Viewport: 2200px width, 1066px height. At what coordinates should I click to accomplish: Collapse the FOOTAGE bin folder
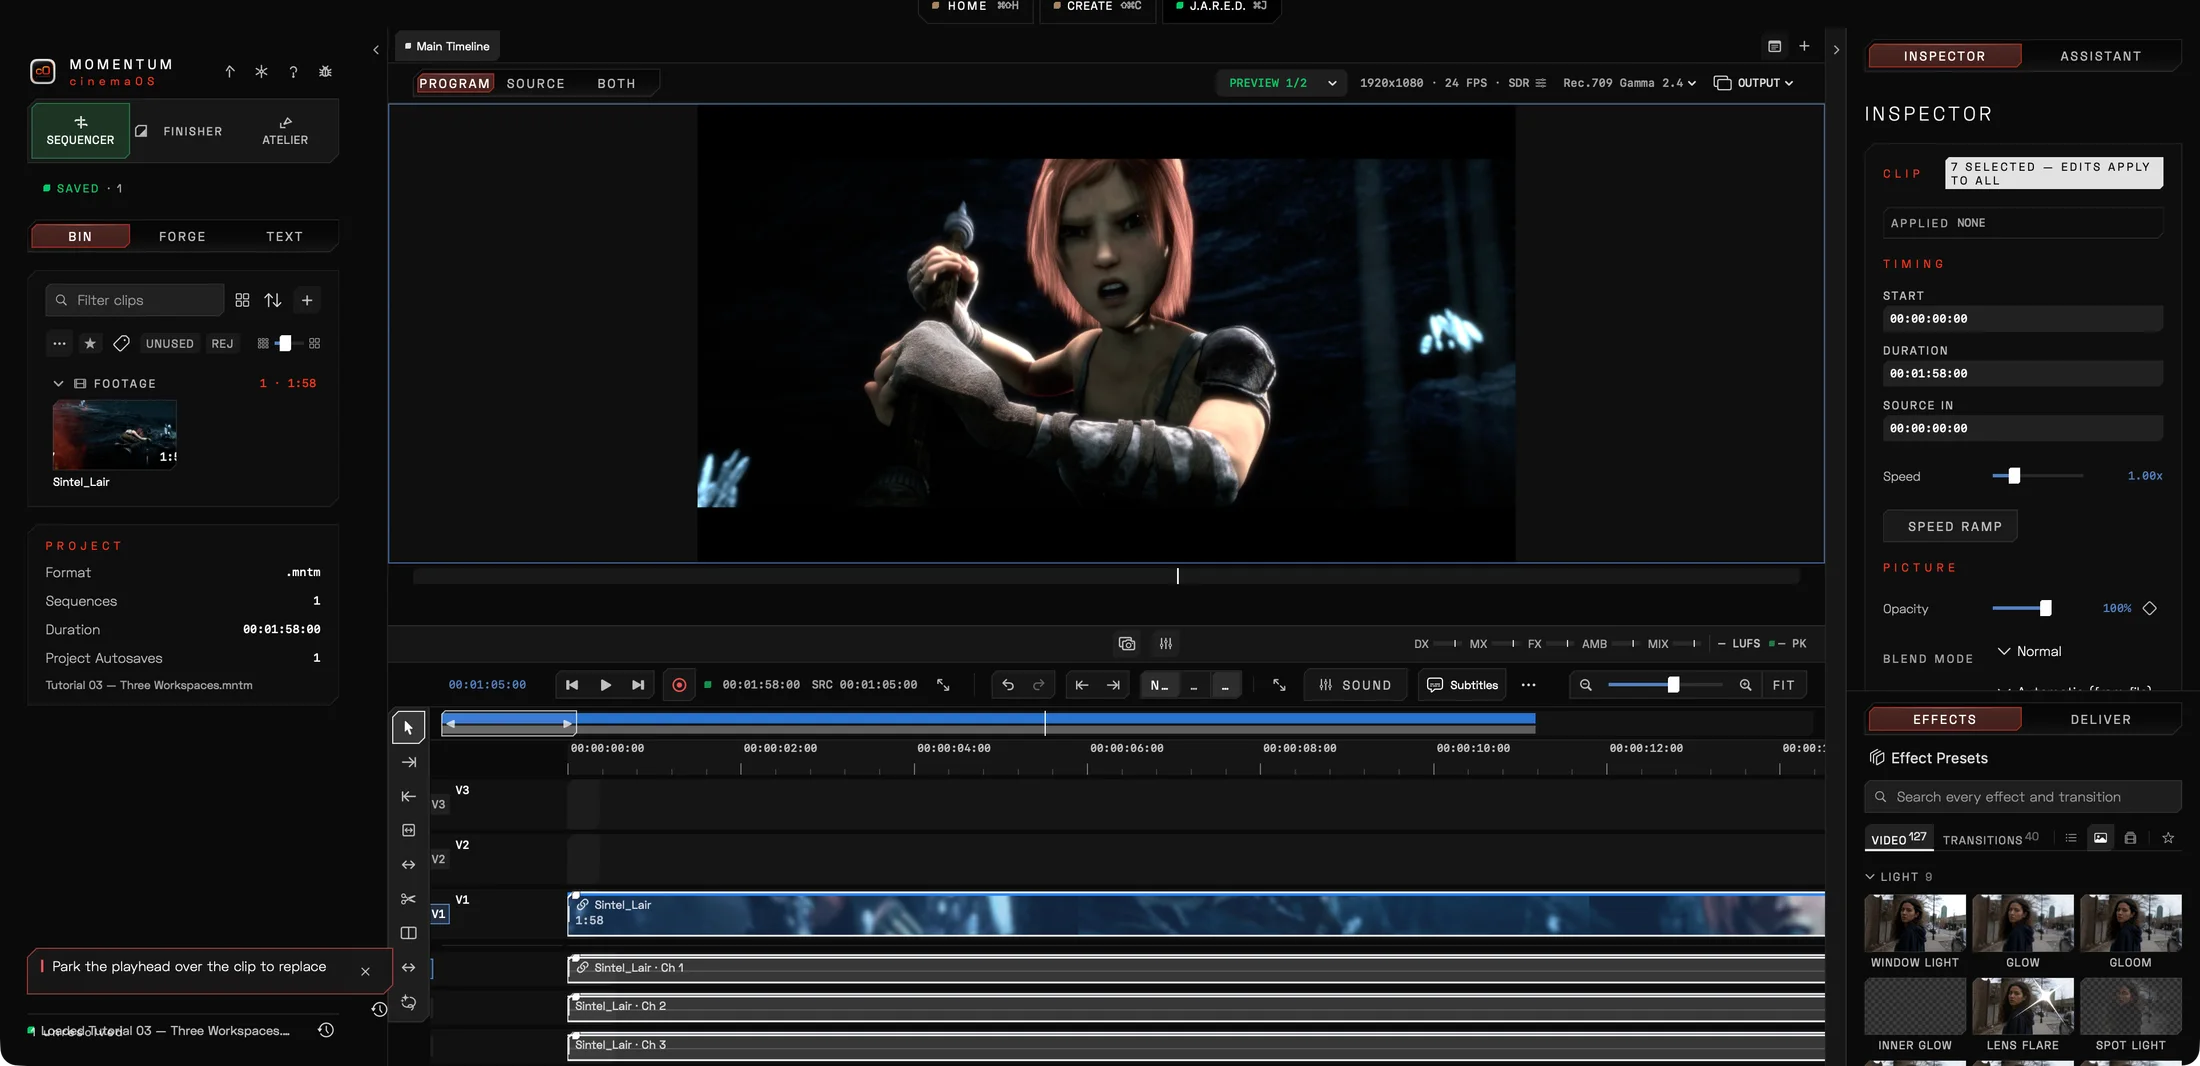(x=58, y=383)
